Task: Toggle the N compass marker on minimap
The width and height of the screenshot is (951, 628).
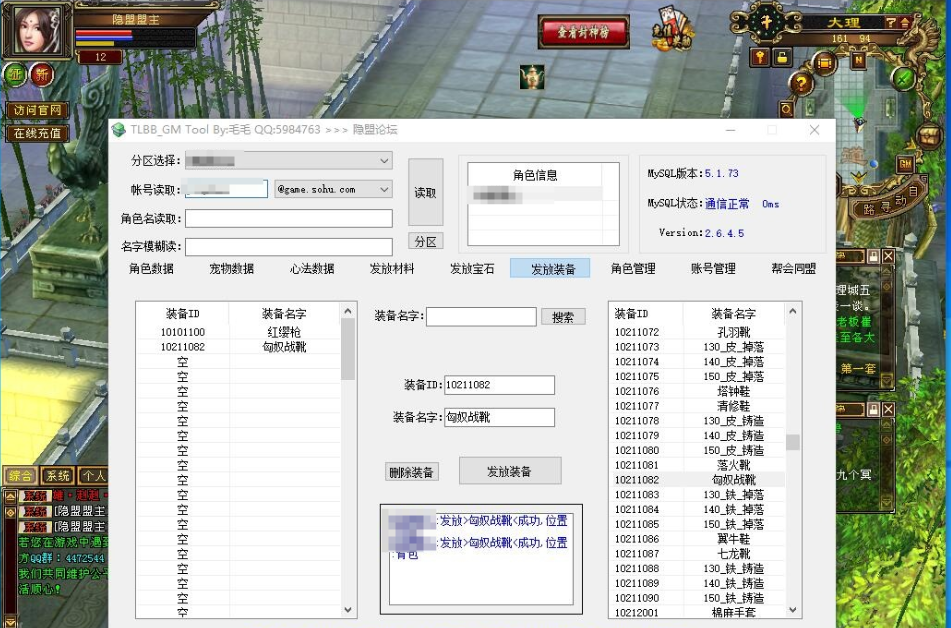Action: [x=857, y=60]
